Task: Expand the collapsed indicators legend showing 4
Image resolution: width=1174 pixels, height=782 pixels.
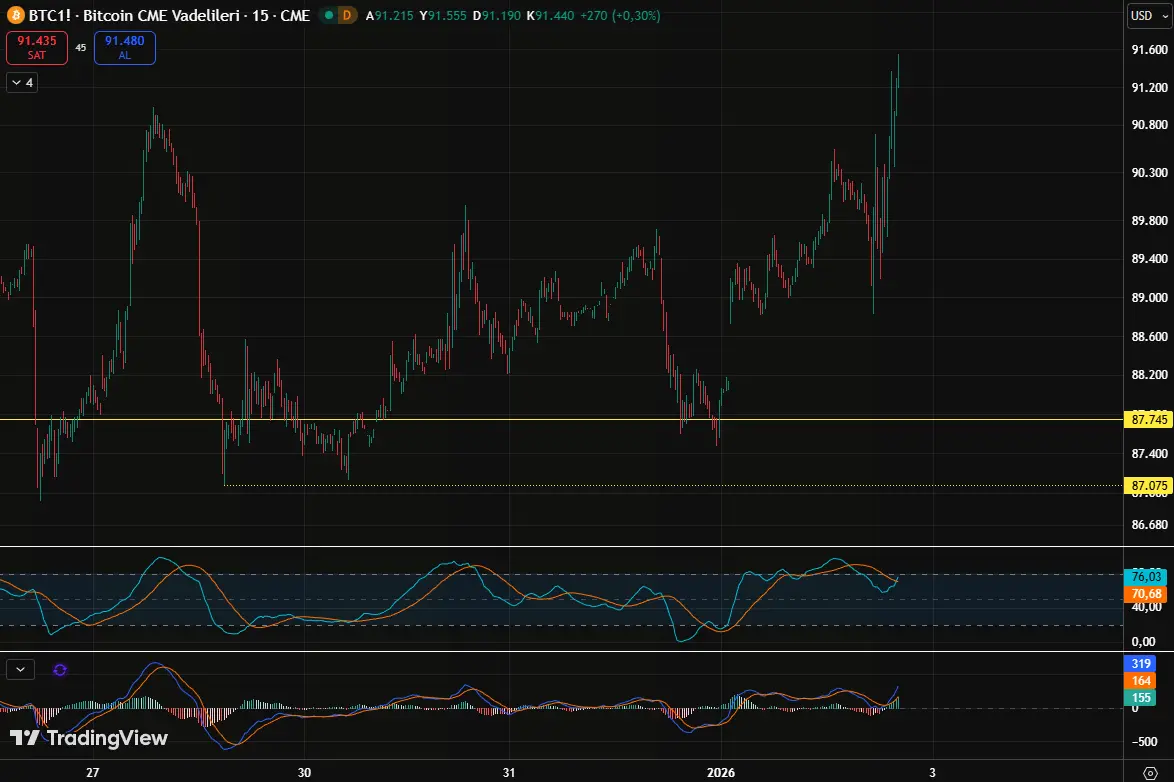Action: (22, 83)
